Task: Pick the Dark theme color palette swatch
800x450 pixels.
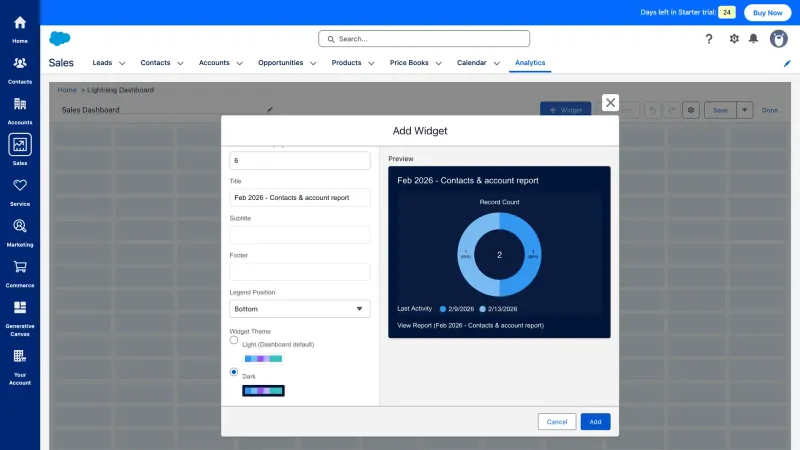Action: pyautogui.click(x=263, y=391)
